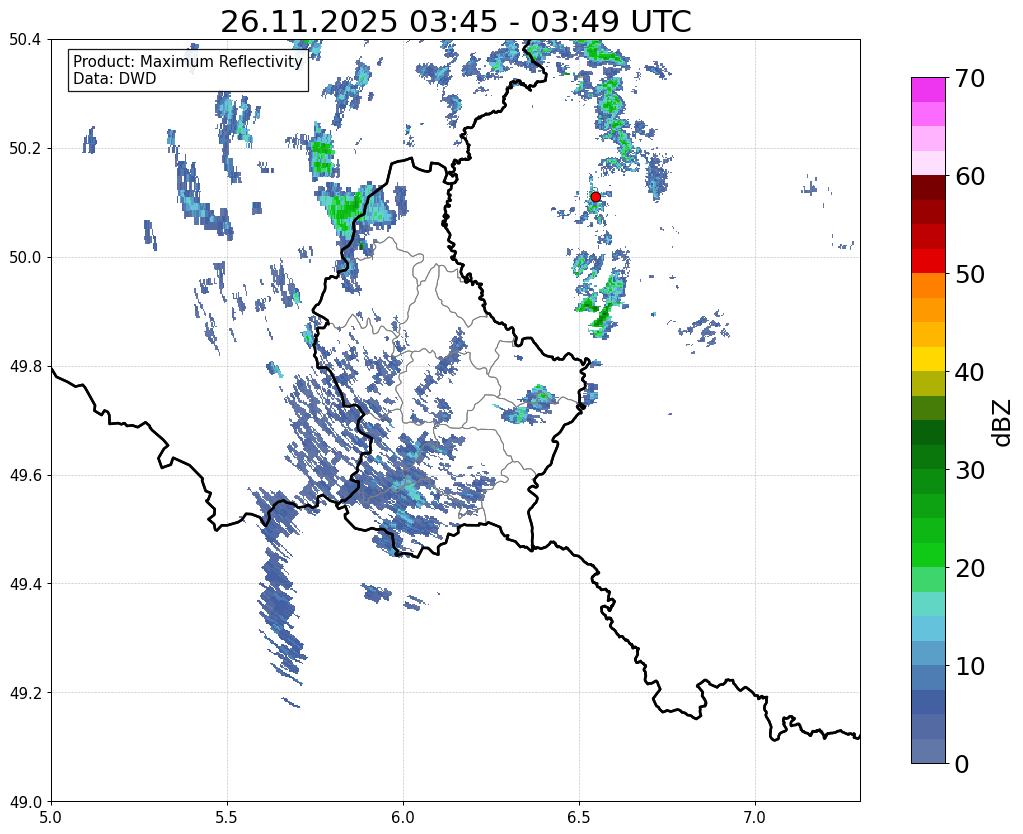Click the colorbar tick label 20
Viewport: 1023px width, 834px height.
(970, 568)
